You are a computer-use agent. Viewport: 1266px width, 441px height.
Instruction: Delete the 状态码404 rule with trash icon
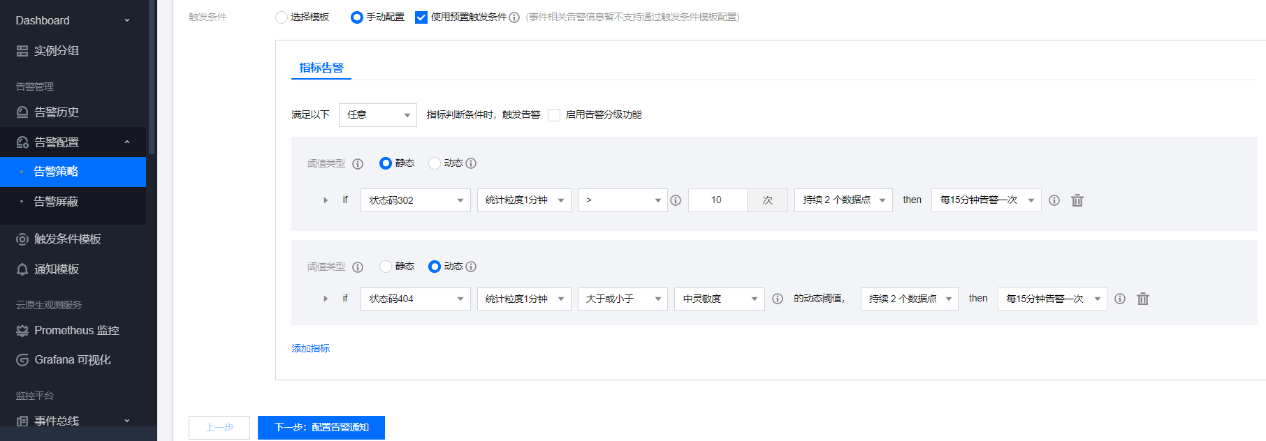pos(1143,298)
